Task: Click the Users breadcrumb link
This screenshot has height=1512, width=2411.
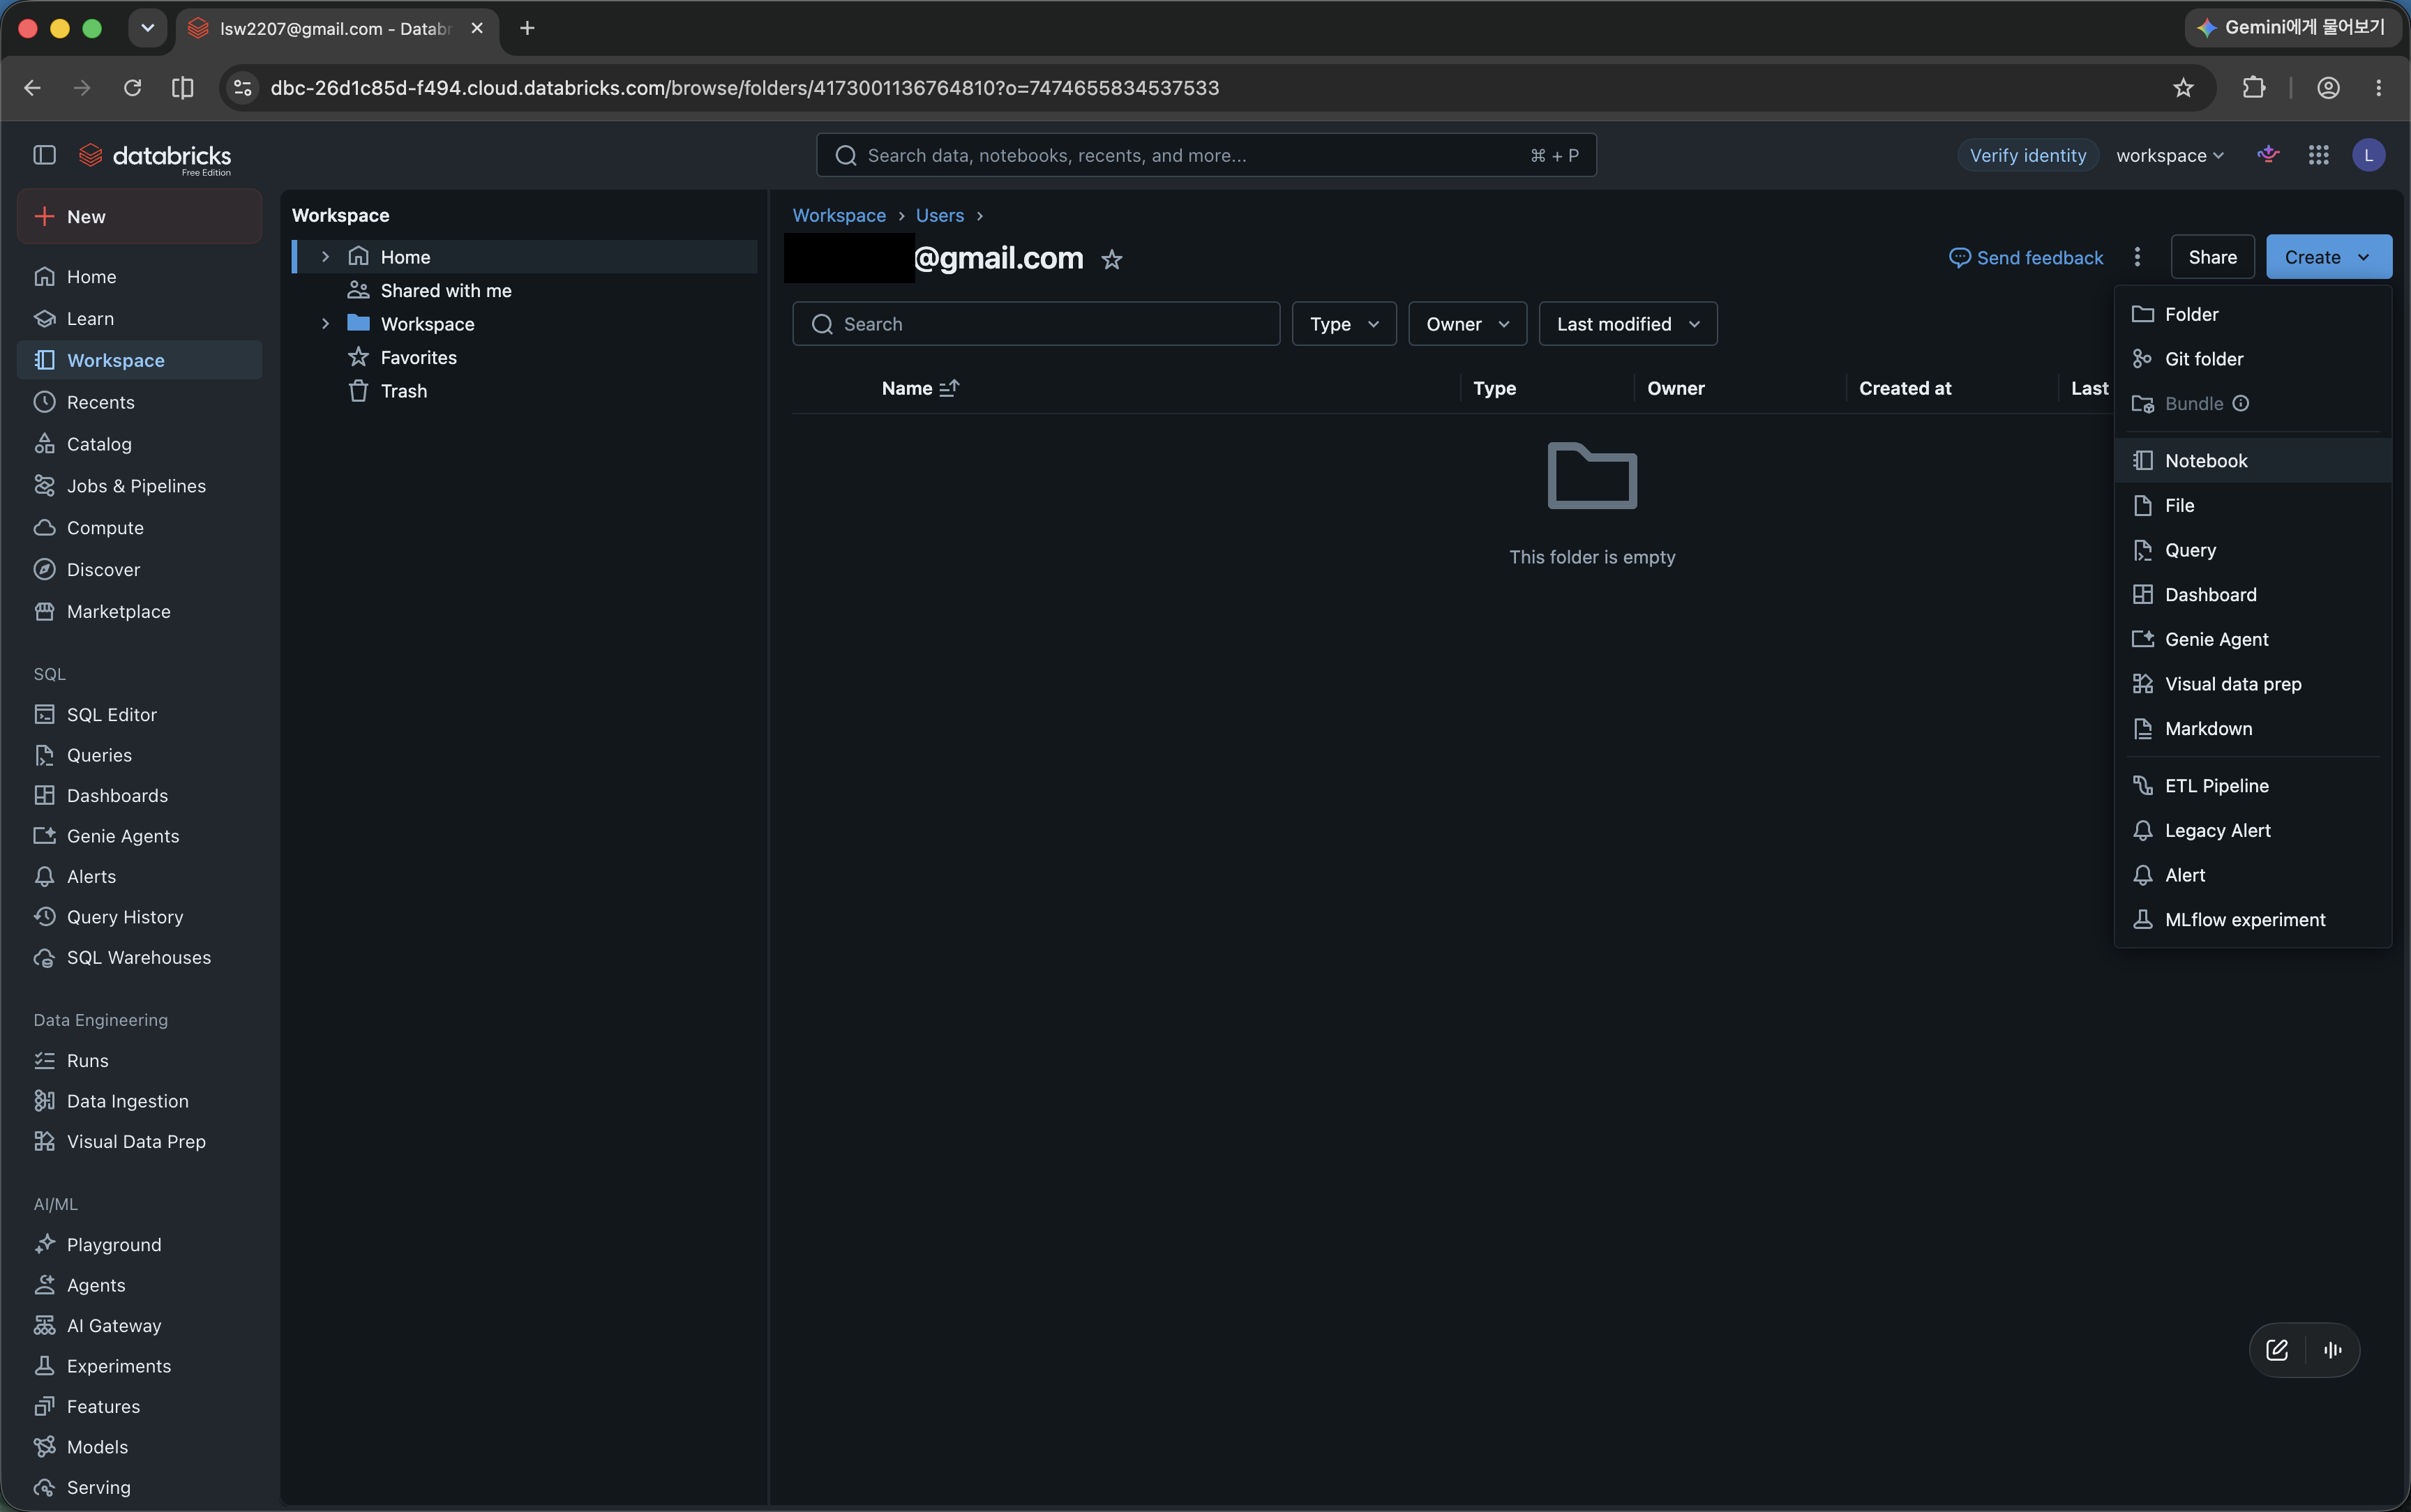Action: point(940,216)
